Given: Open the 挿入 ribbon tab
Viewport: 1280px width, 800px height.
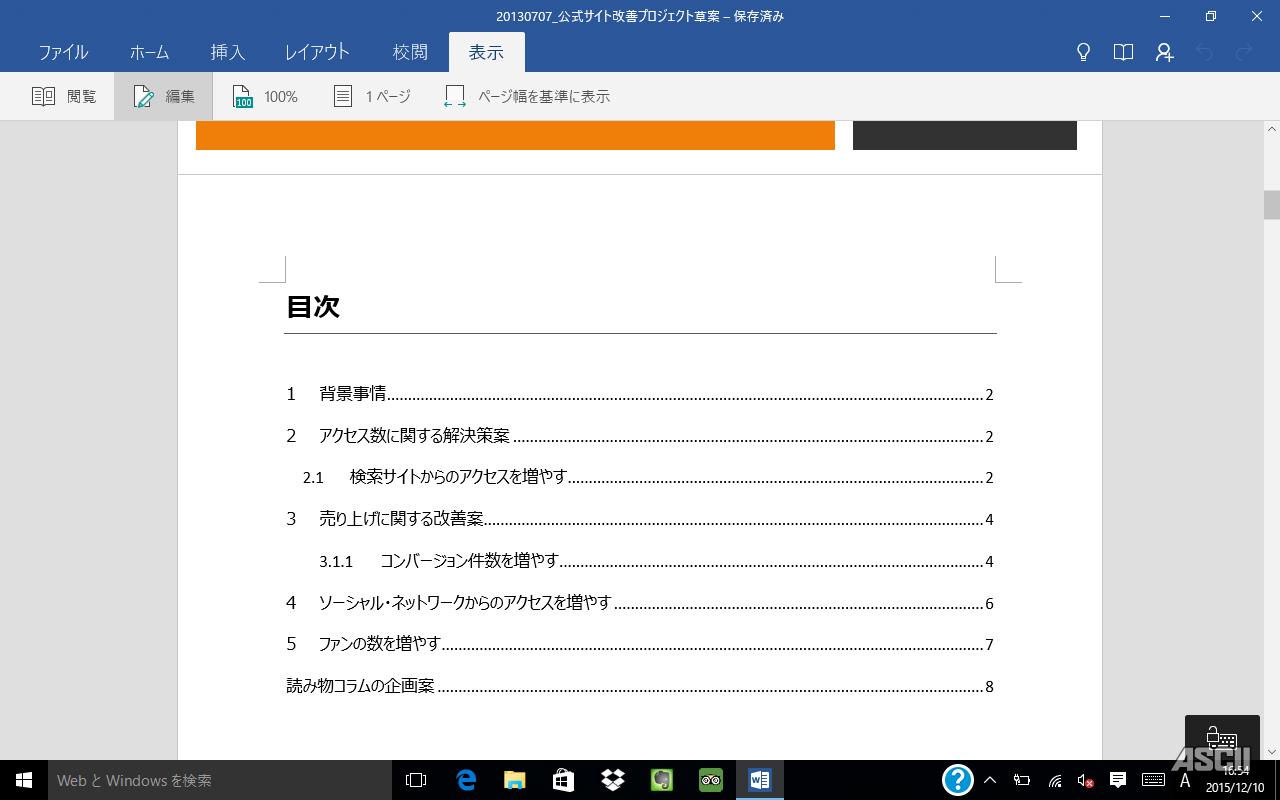Looking at the screenshot, I should click(x=228, y=52).
